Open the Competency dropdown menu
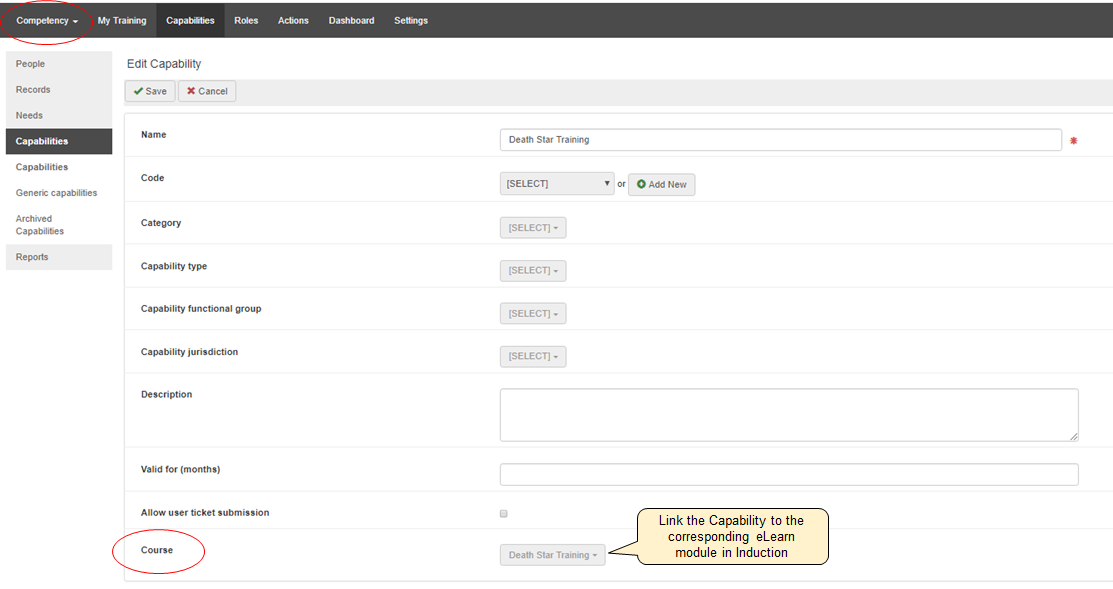This screenshot has height=589, width=1113. pos(47,21)
